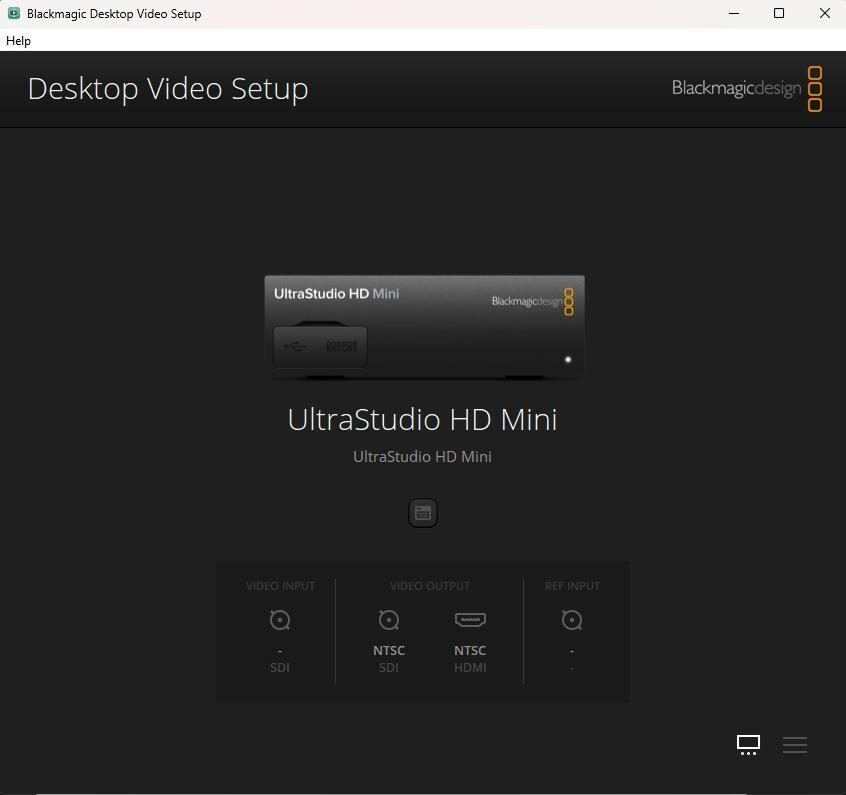Click the gray UltraStudio HD Mini subtitle

tap(422, 457)
